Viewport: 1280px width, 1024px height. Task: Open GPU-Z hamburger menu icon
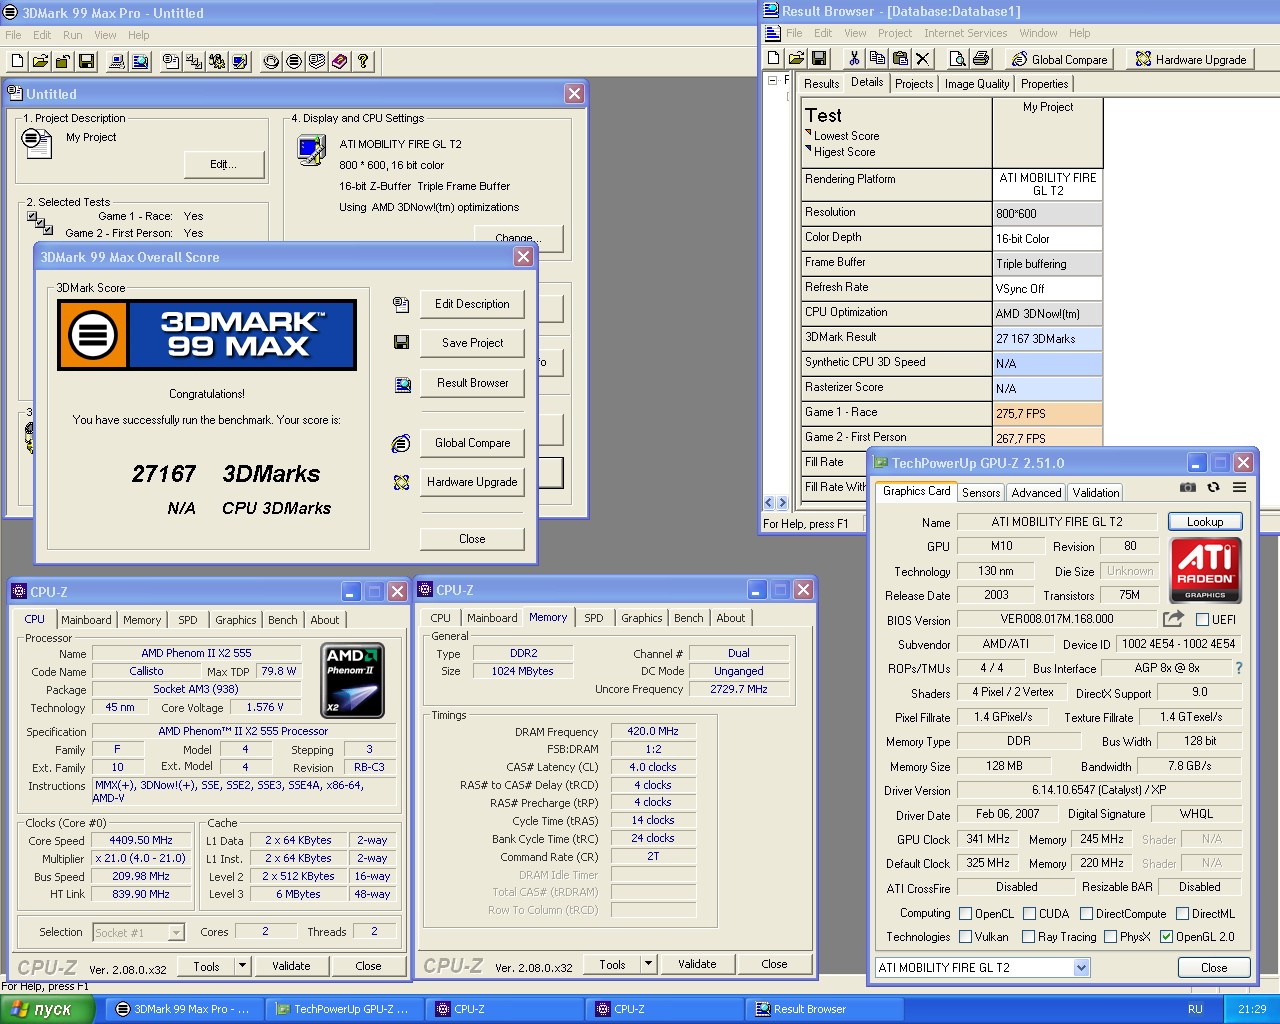click(x=1239, y=488)
